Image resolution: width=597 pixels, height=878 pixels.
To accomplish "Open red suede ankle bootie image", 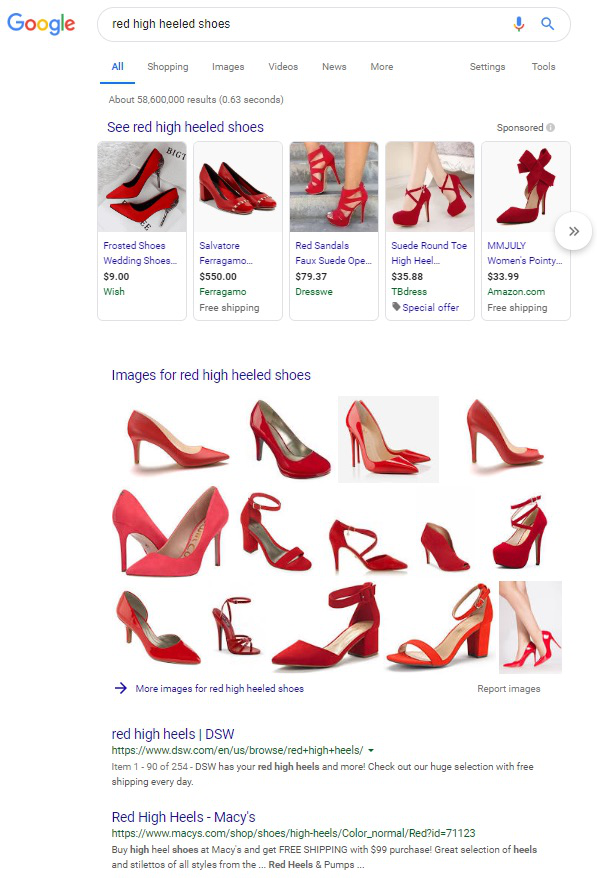I will (x=445, y=547).
